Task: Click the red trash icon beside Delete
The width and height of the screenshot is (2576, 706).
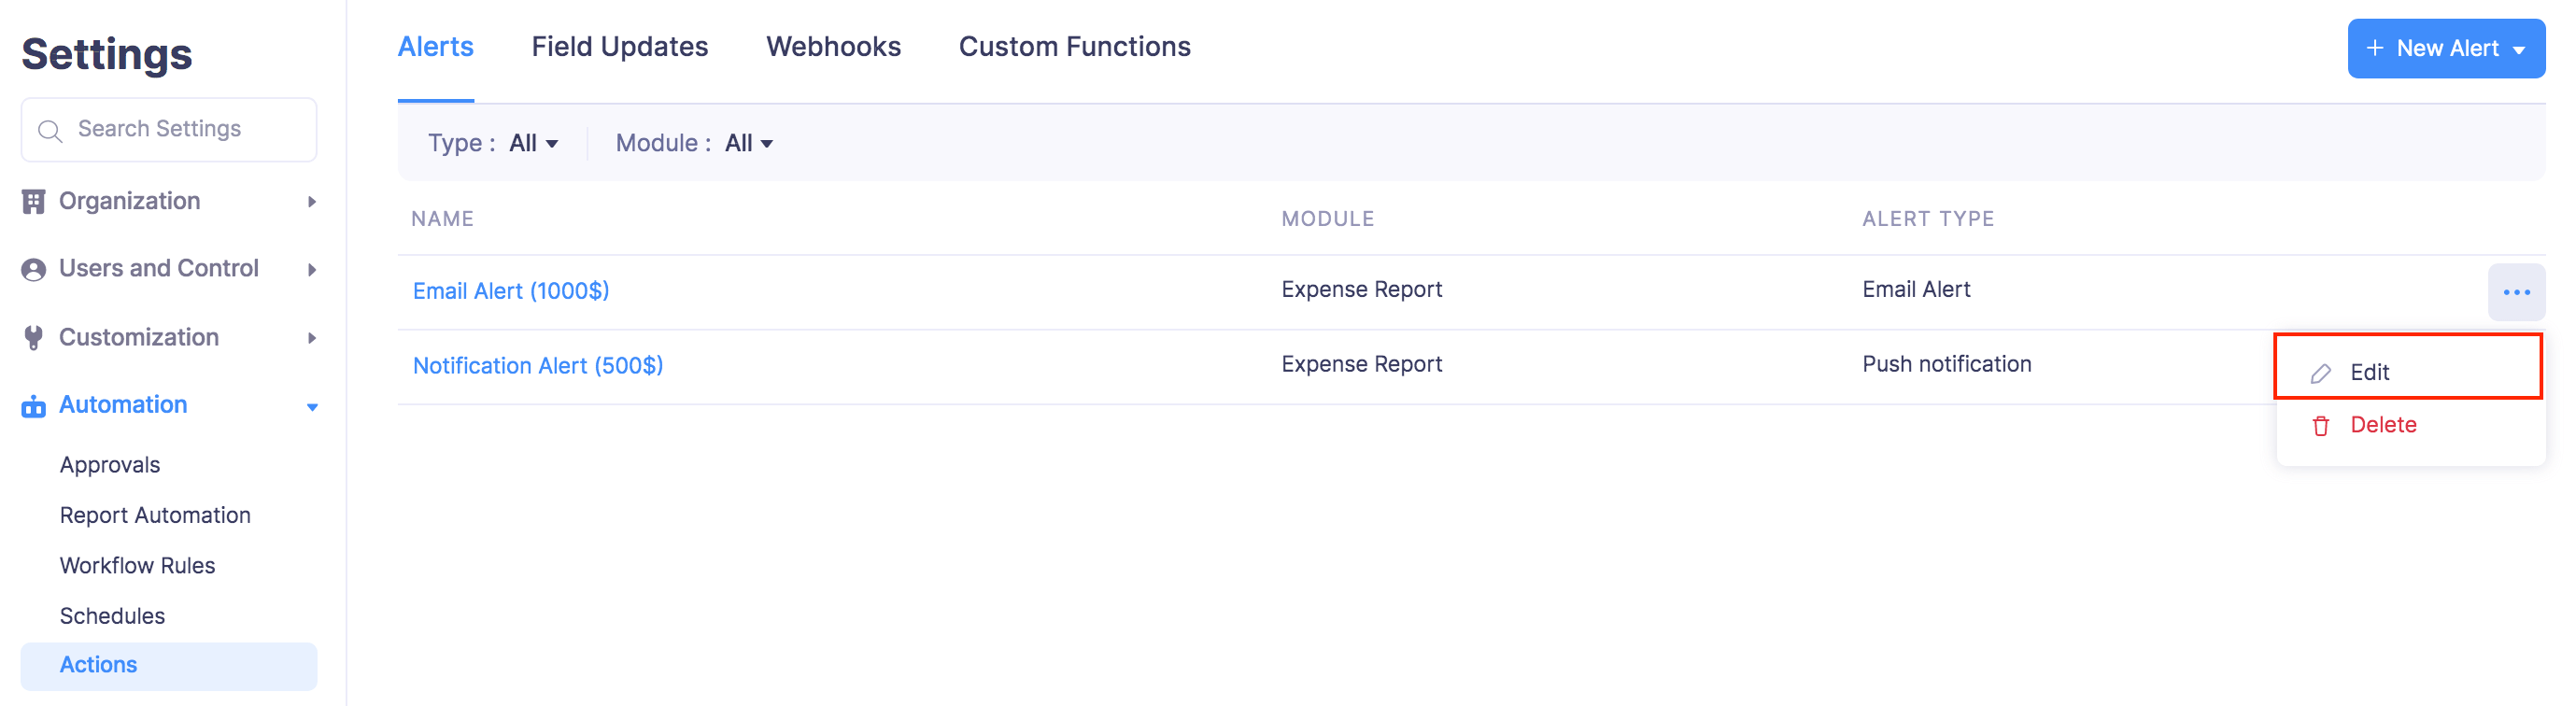Action: tap(2320, 426)
